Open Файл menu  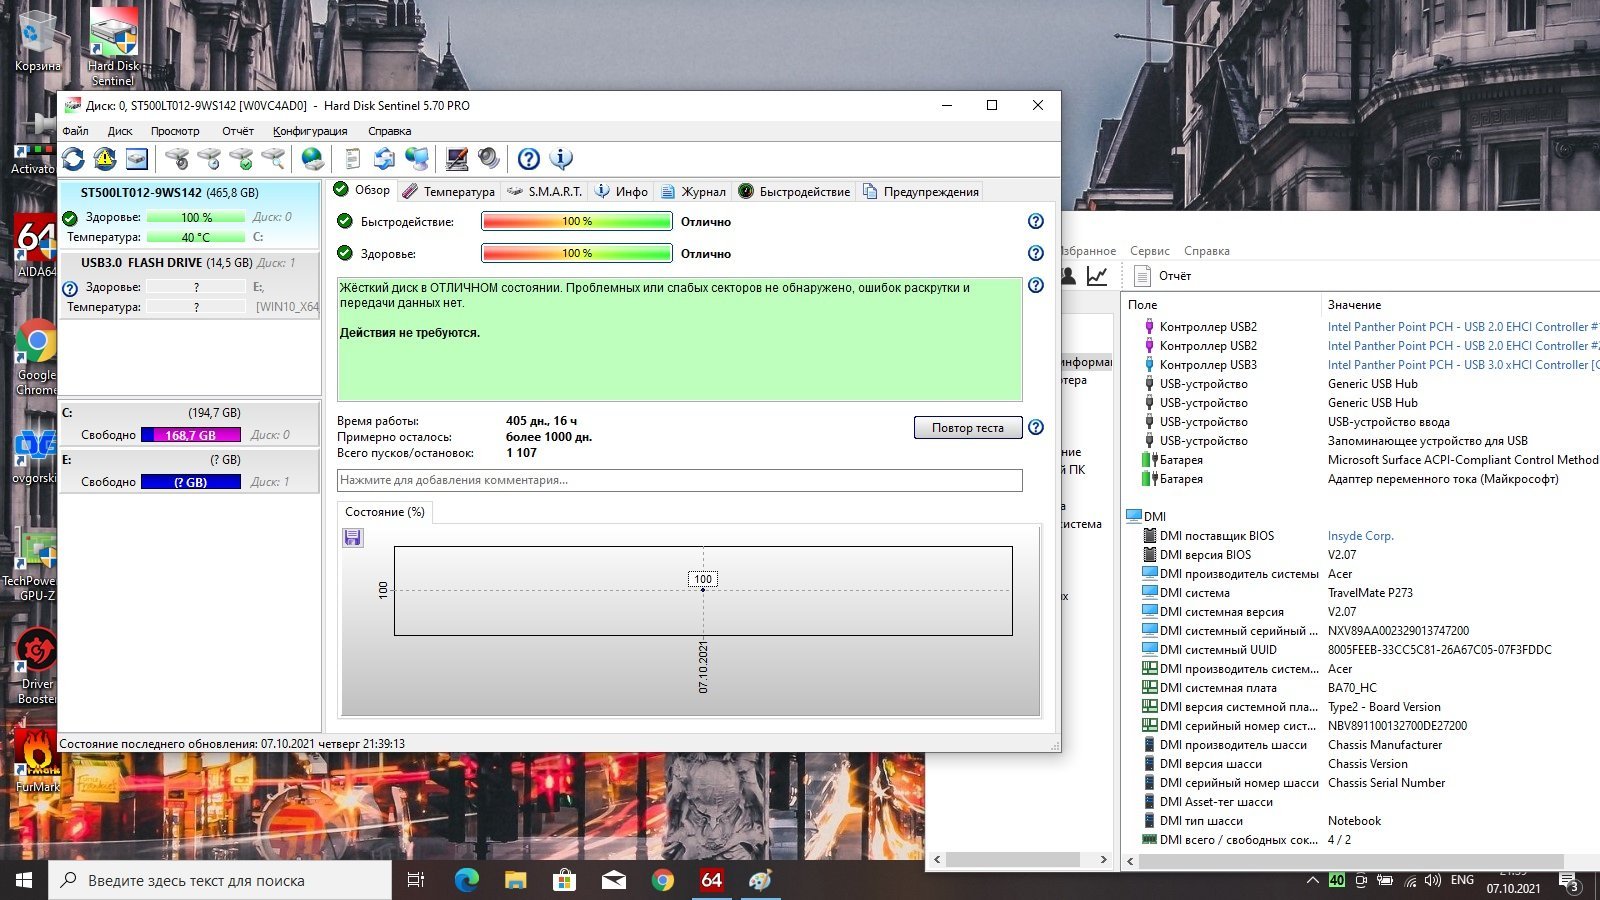[75, 131]
